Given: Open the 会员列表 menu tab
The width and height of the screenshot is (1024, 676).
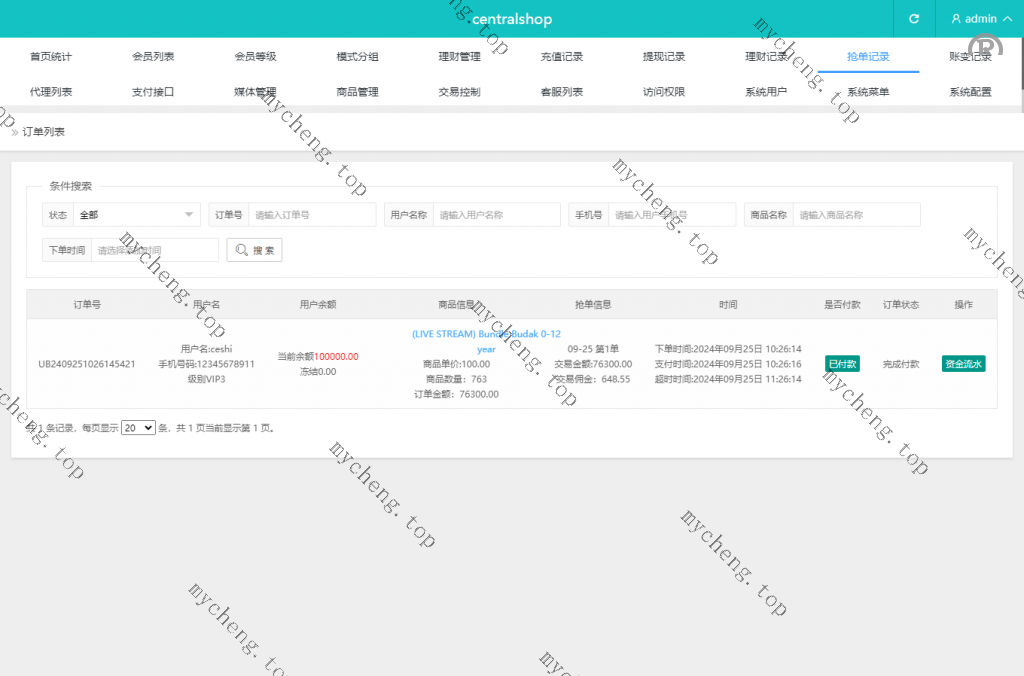Looking at the screenshot, I should click(x=153, y=57).
